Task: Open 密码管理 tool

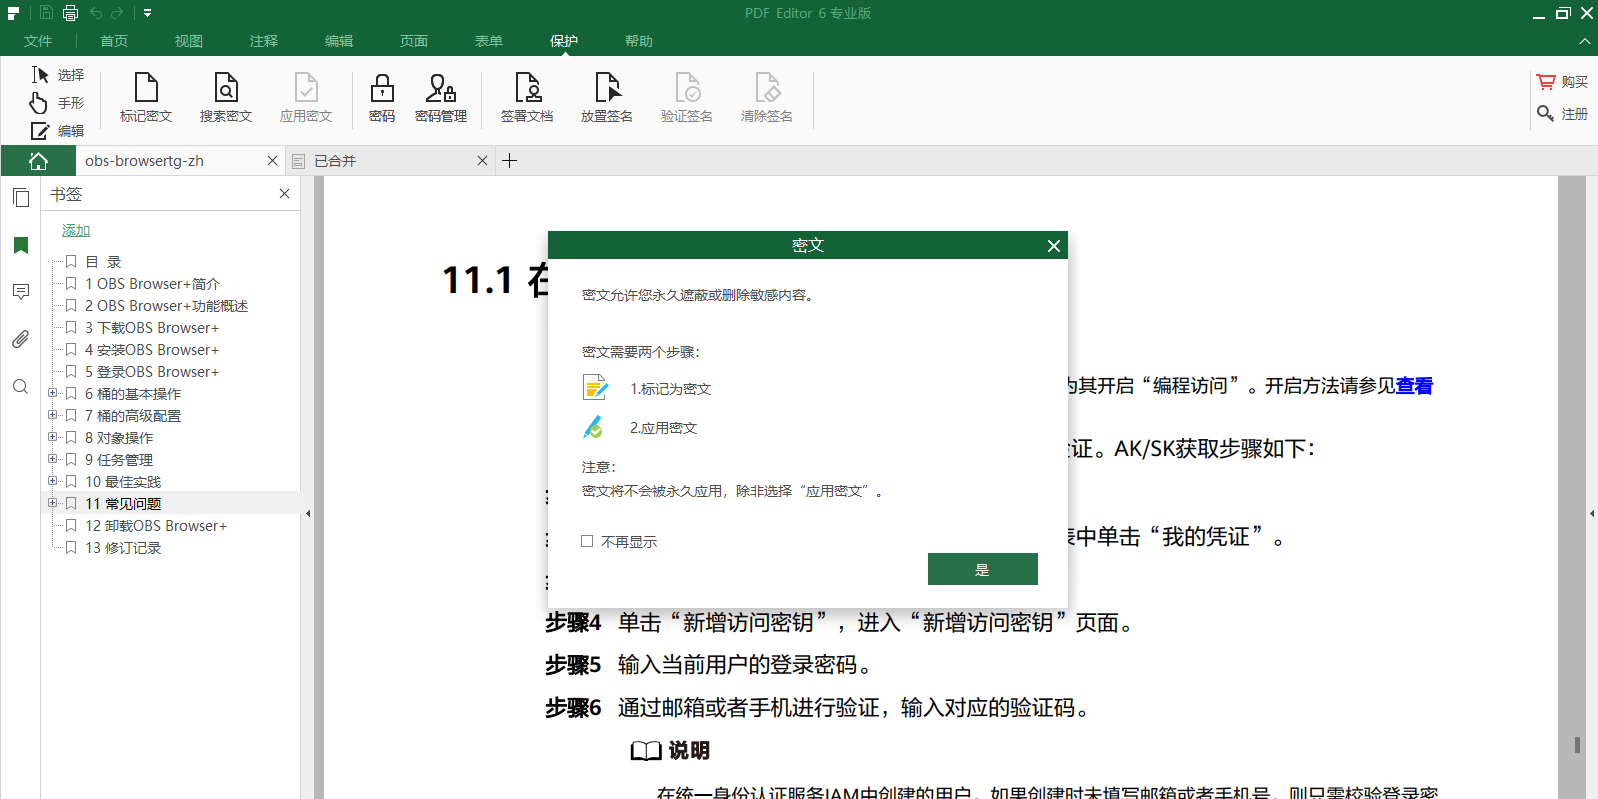Action: (x=441, y=97)
